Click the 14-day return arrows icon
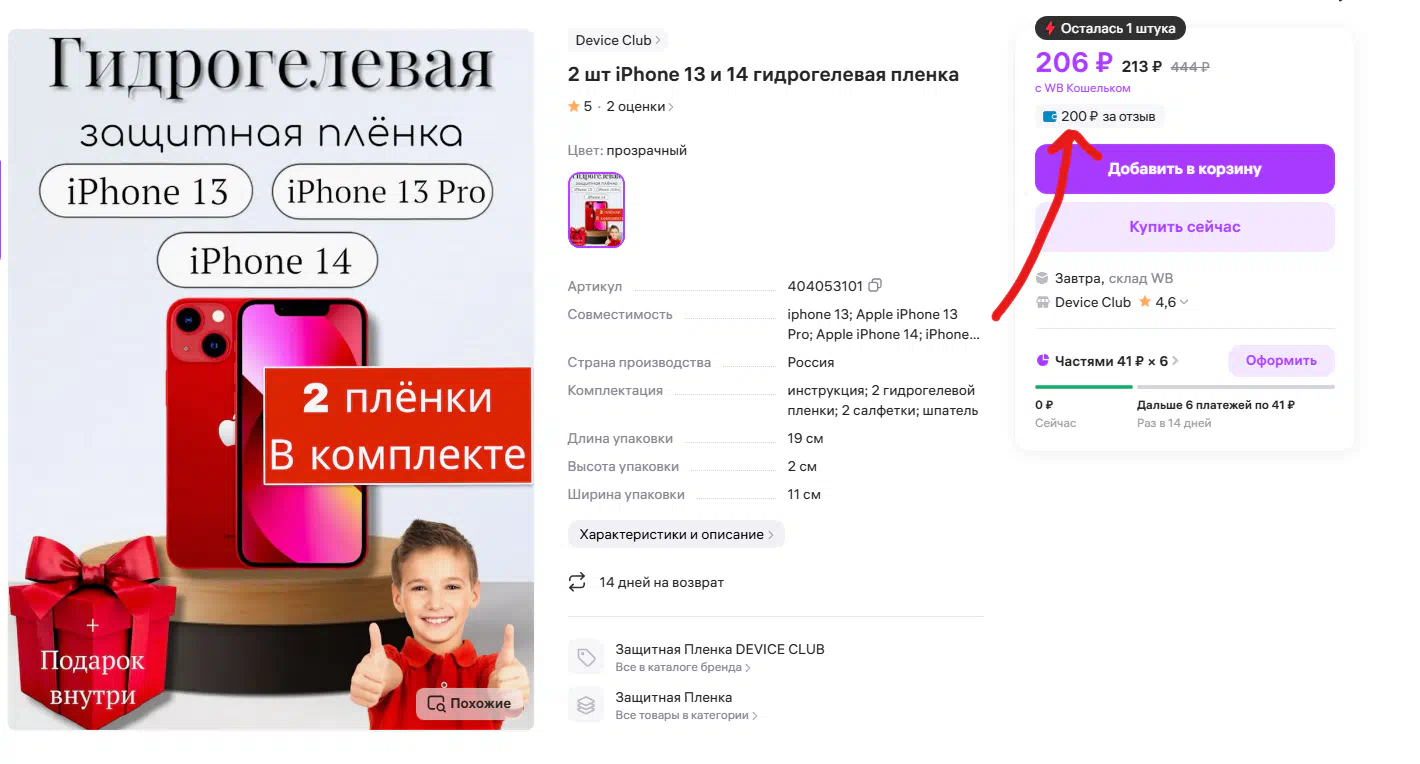 coord(577,581)
